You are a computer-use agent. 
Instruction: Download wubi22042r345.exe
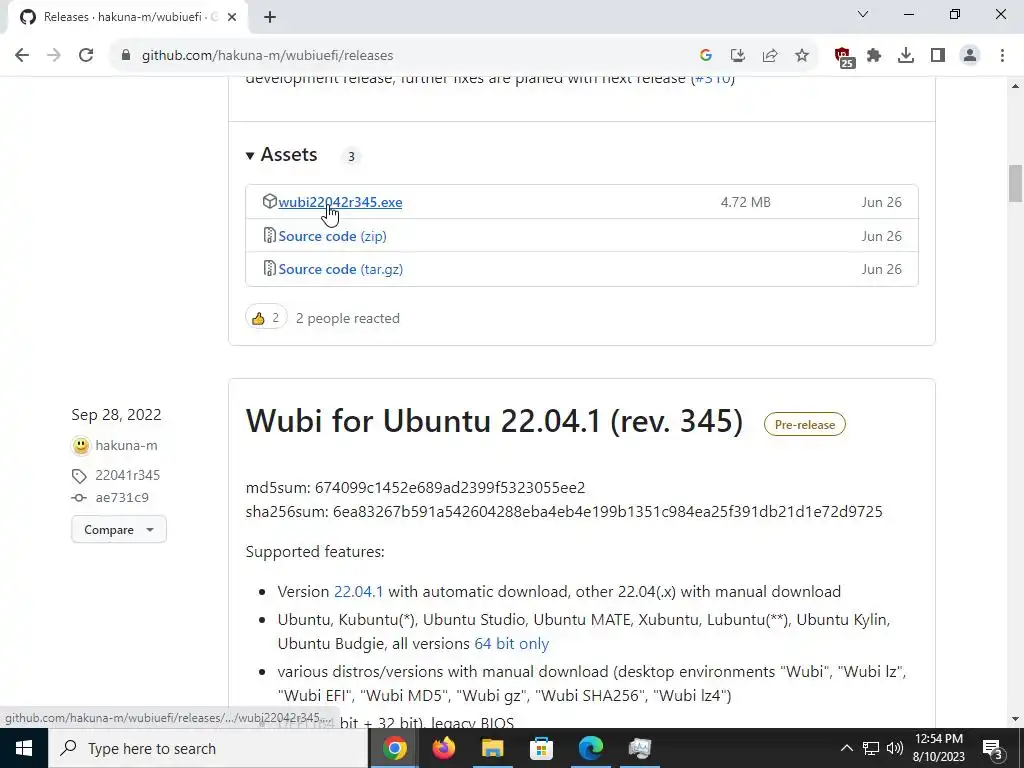pyautogui.click(x=340, y=202)
